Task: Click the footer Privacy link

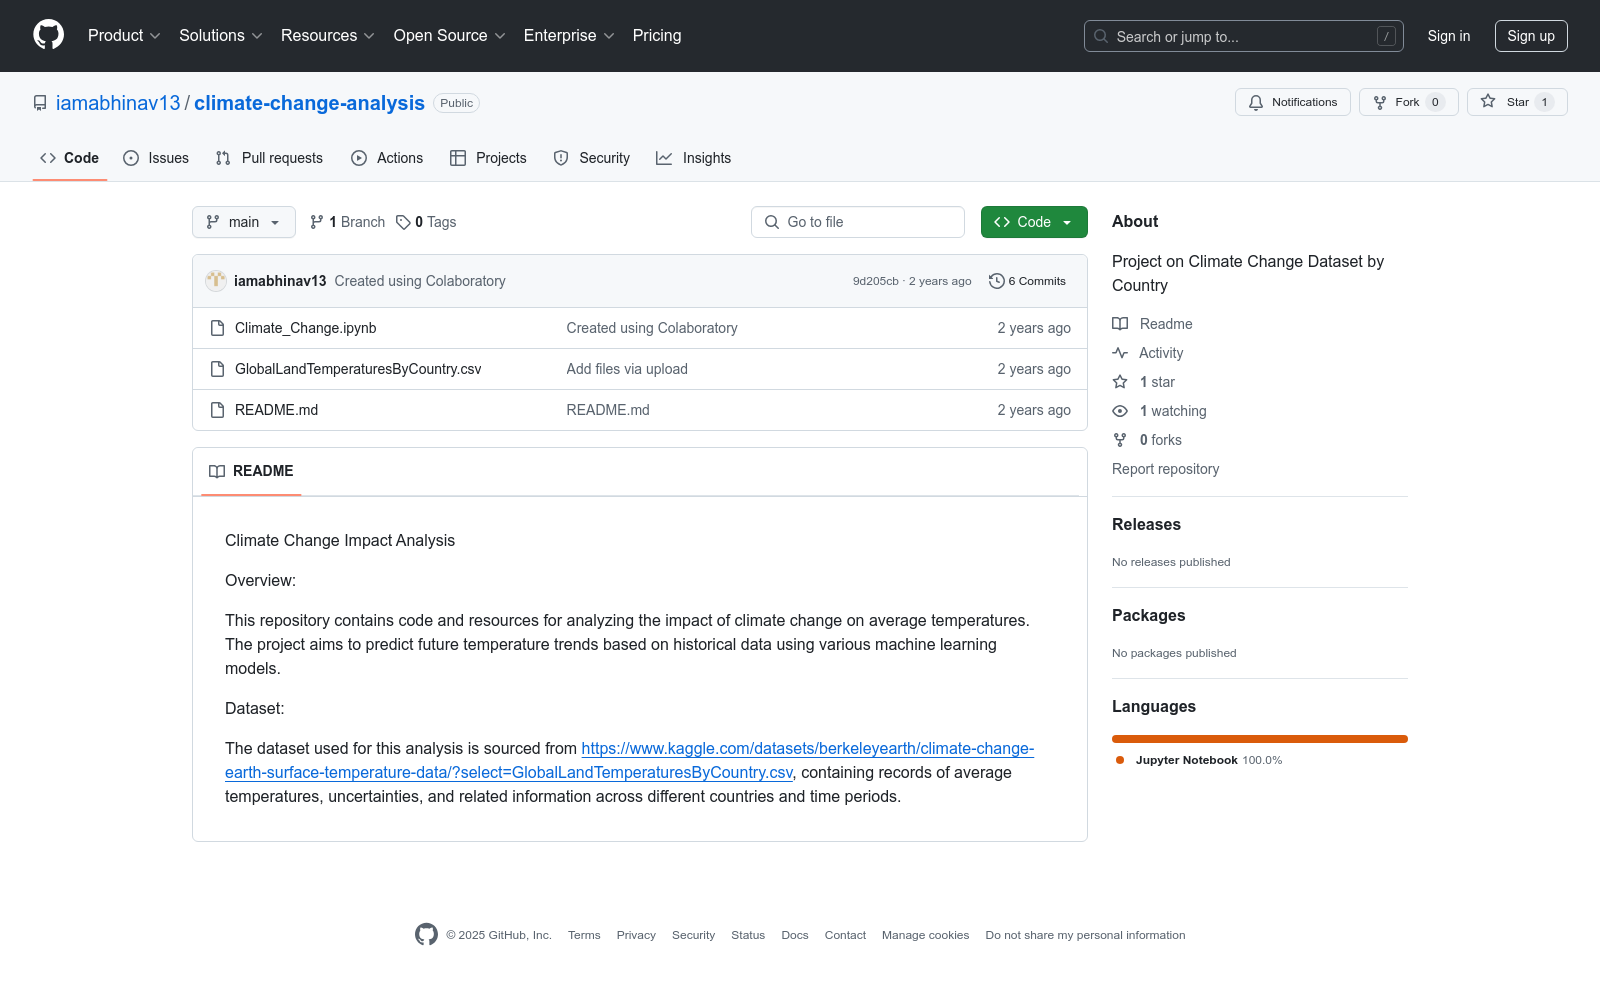Action: [x=636, y=935]
